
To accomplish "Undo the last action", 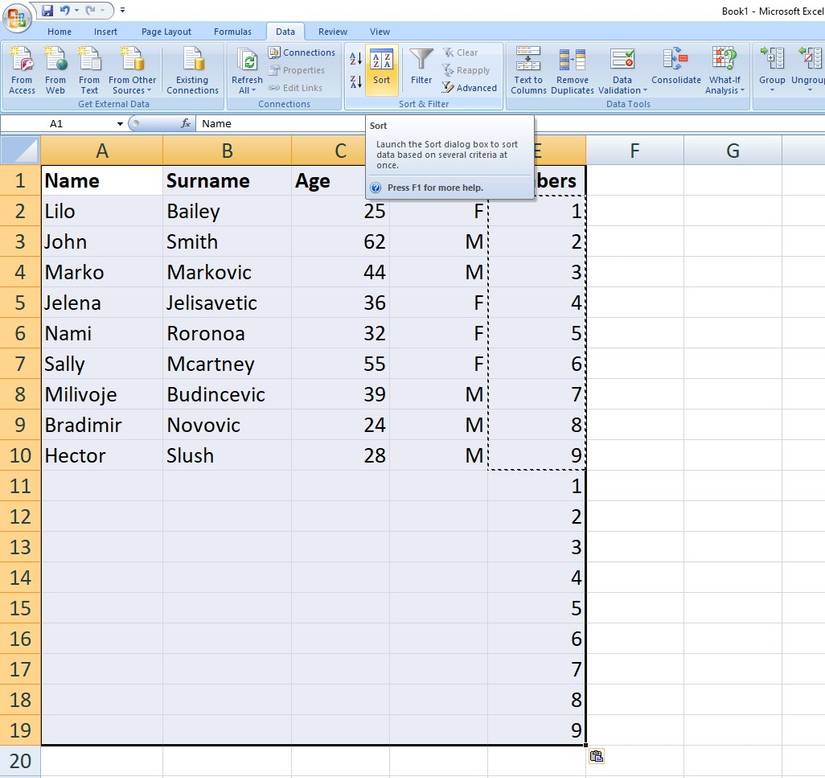I will pos(64,10).
